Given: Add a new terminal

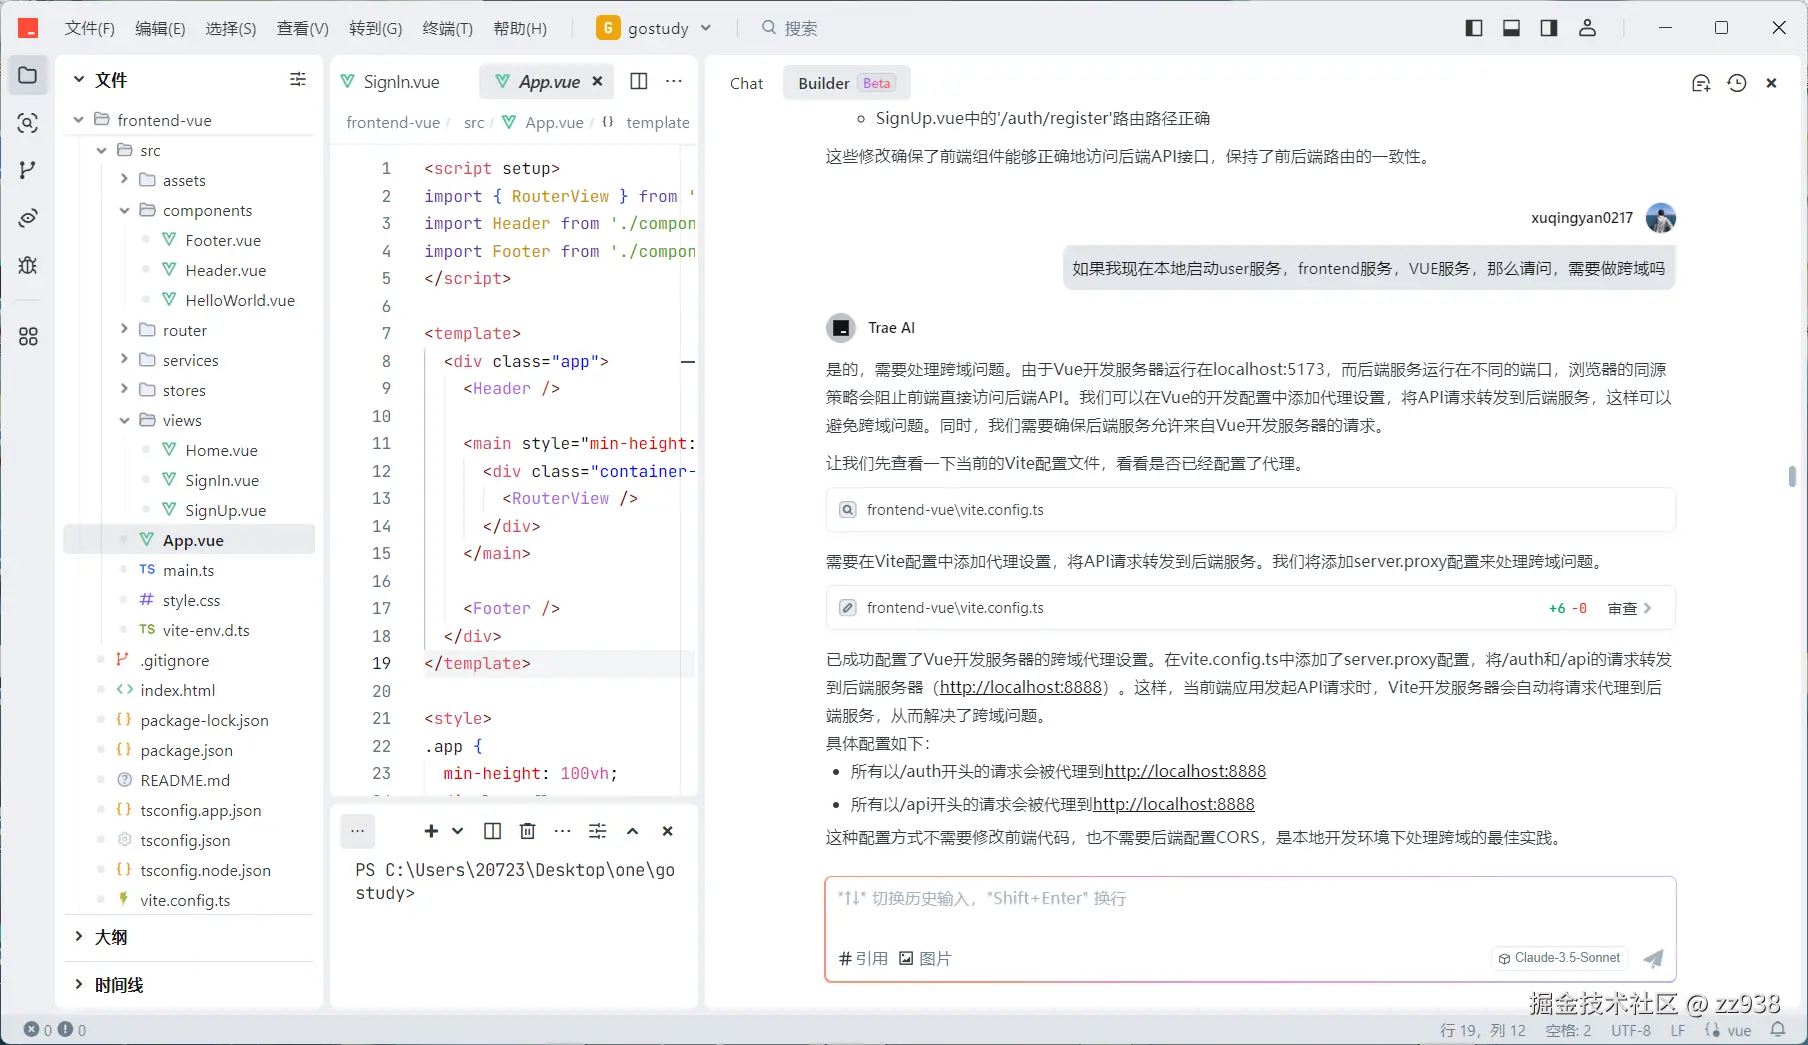Looking at the screenshot, I should point(431,831).
